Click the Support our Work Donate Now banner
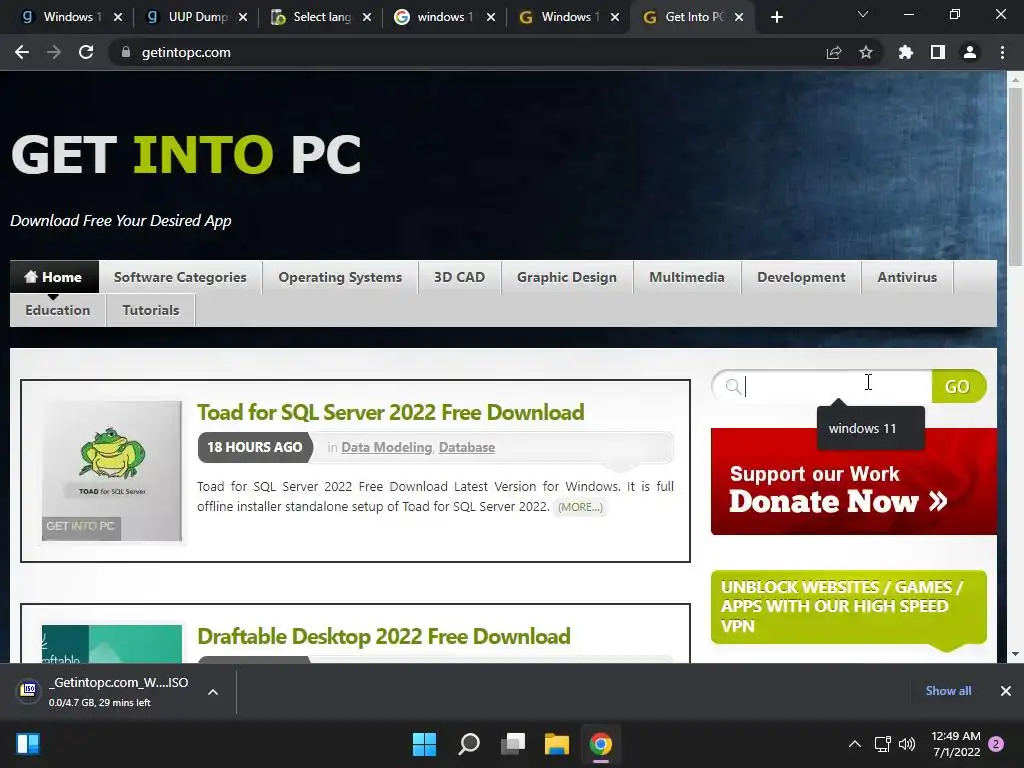Screen dimensions: 1024x768 tap(854, 481)
